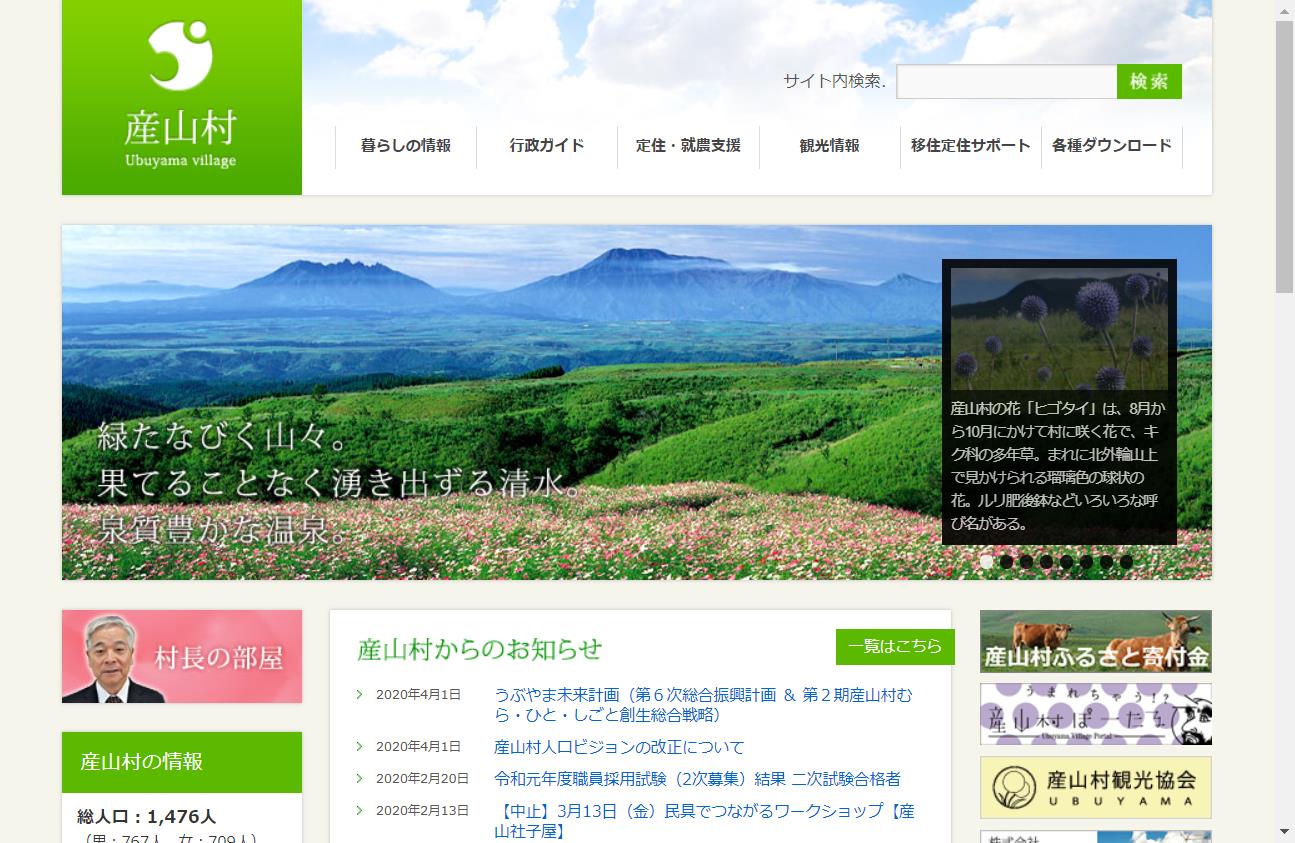Image resolution: width=1295 pixels, height=843 pixels.
Task: Open the 移住定住サポート section
Action: 969,147
